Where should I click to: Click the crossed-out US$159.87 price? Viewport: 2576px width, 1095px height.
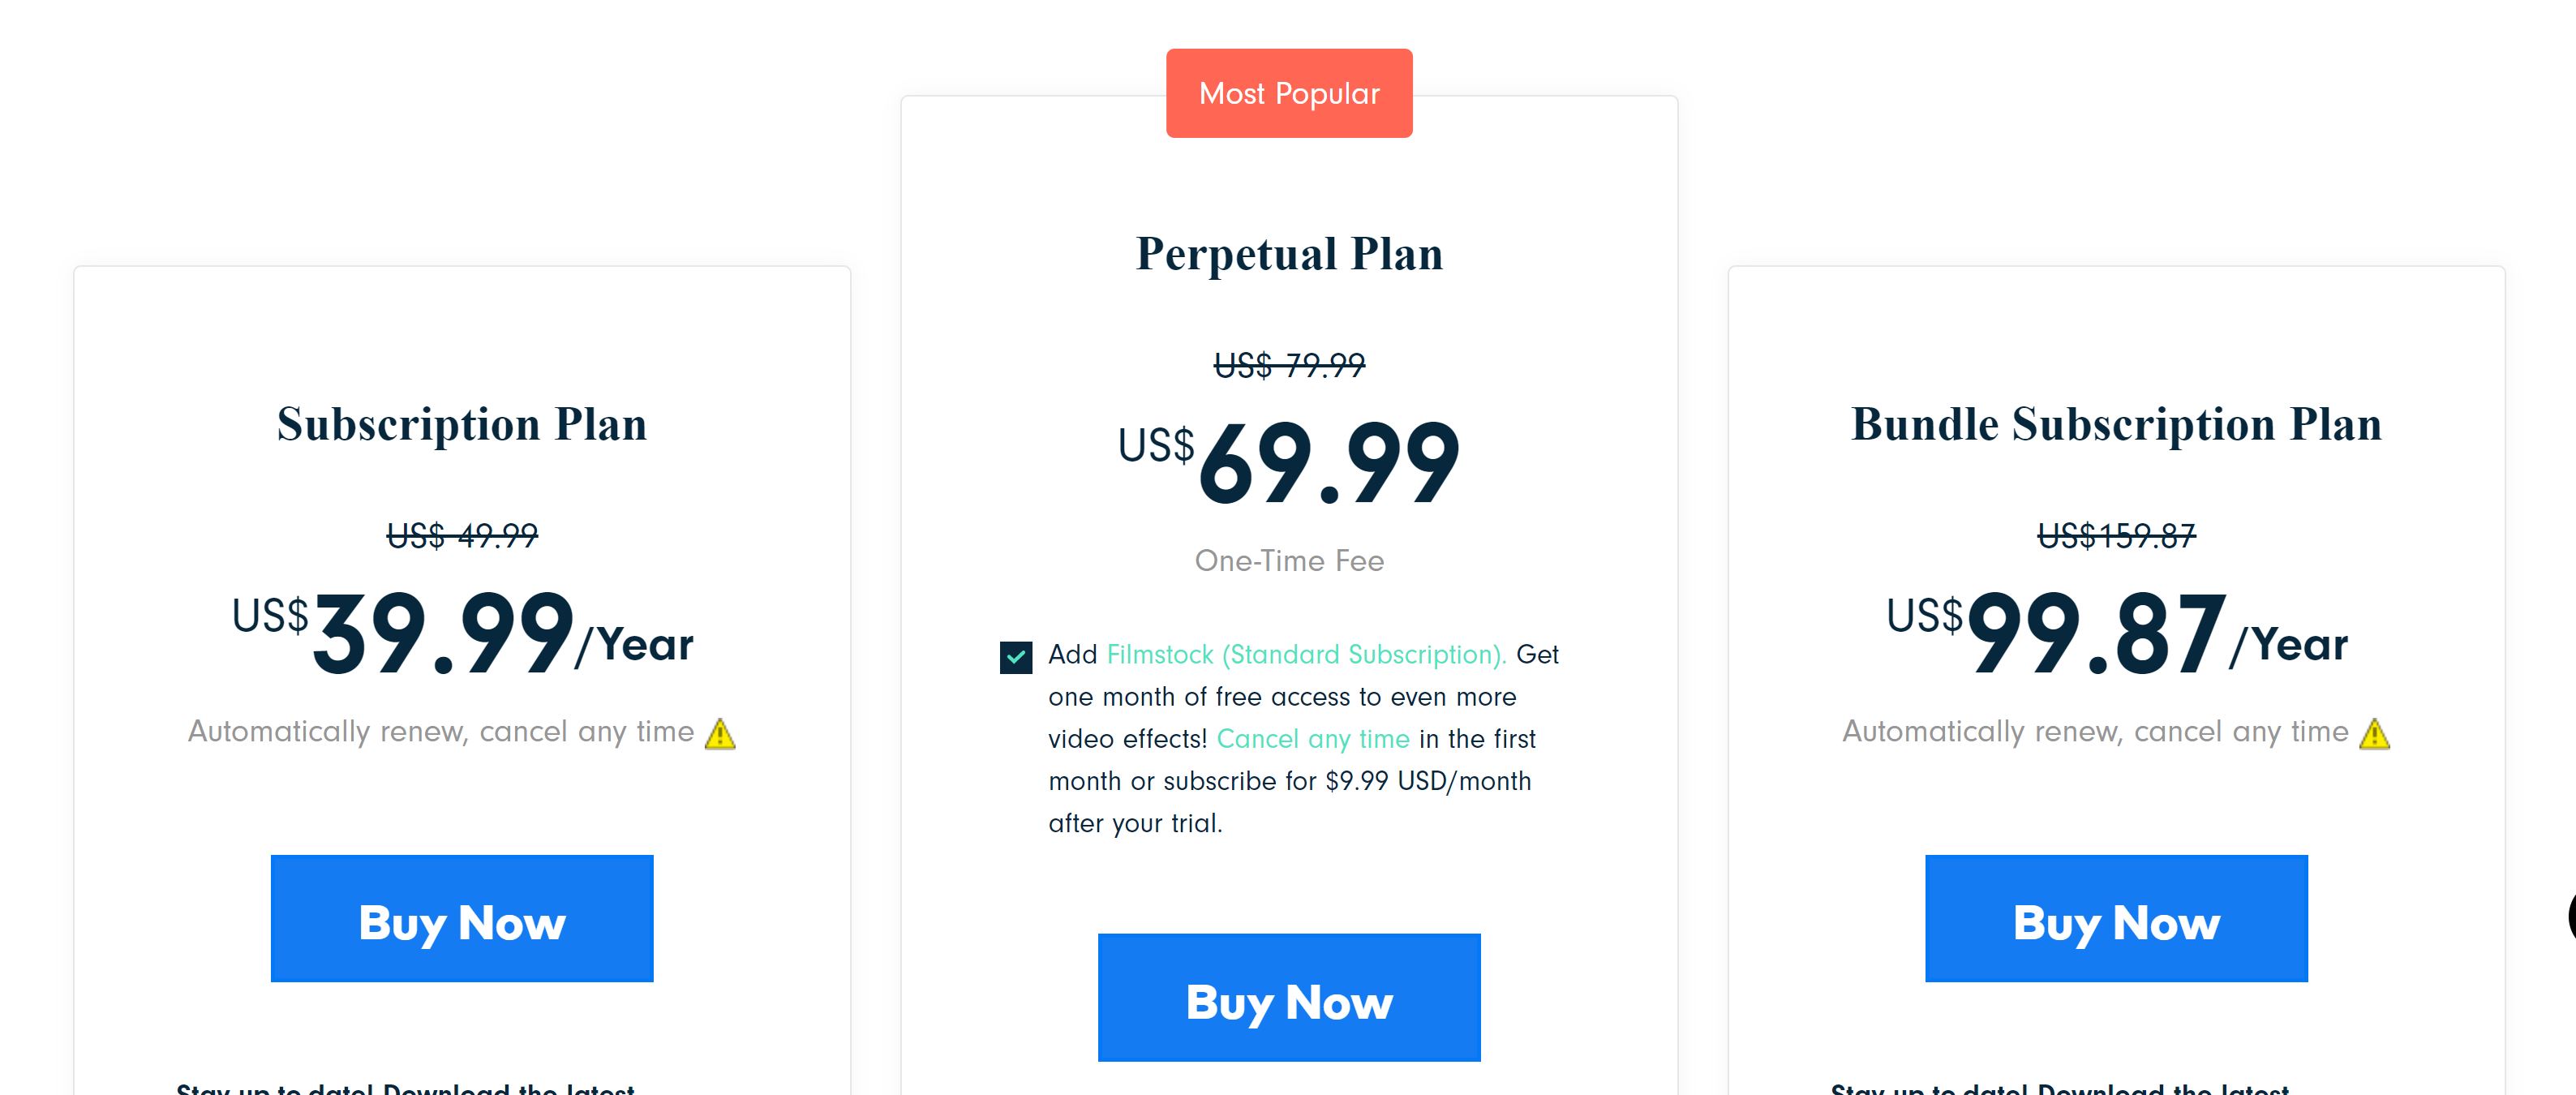(2116, 536)
